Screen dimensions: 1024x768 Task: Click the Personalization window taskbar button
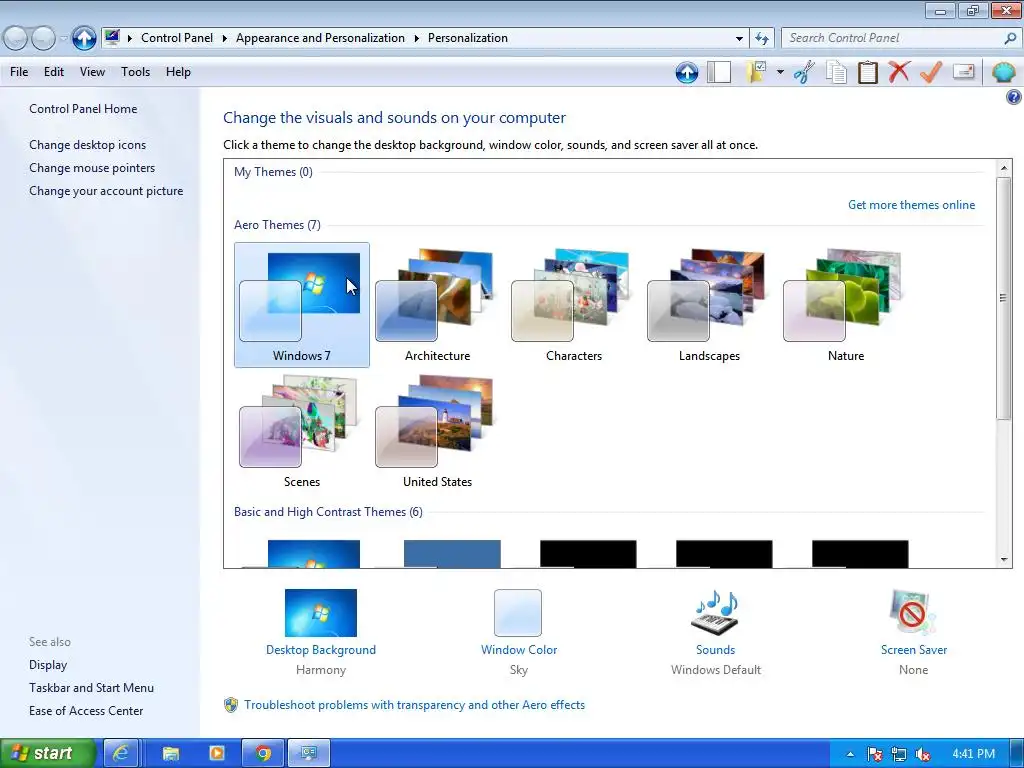pyautogui.click(x=309, y=753)
